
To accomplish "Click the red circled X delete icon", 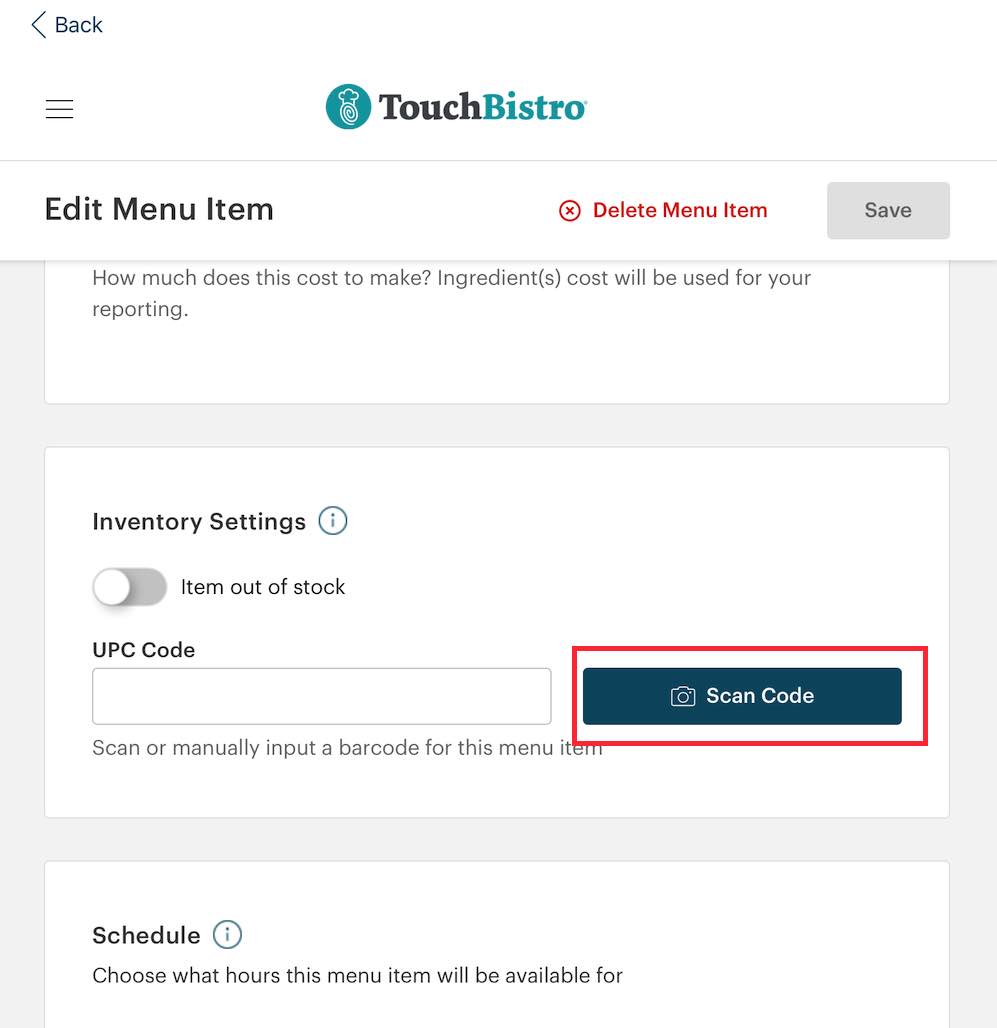I will tap(570, 211).
